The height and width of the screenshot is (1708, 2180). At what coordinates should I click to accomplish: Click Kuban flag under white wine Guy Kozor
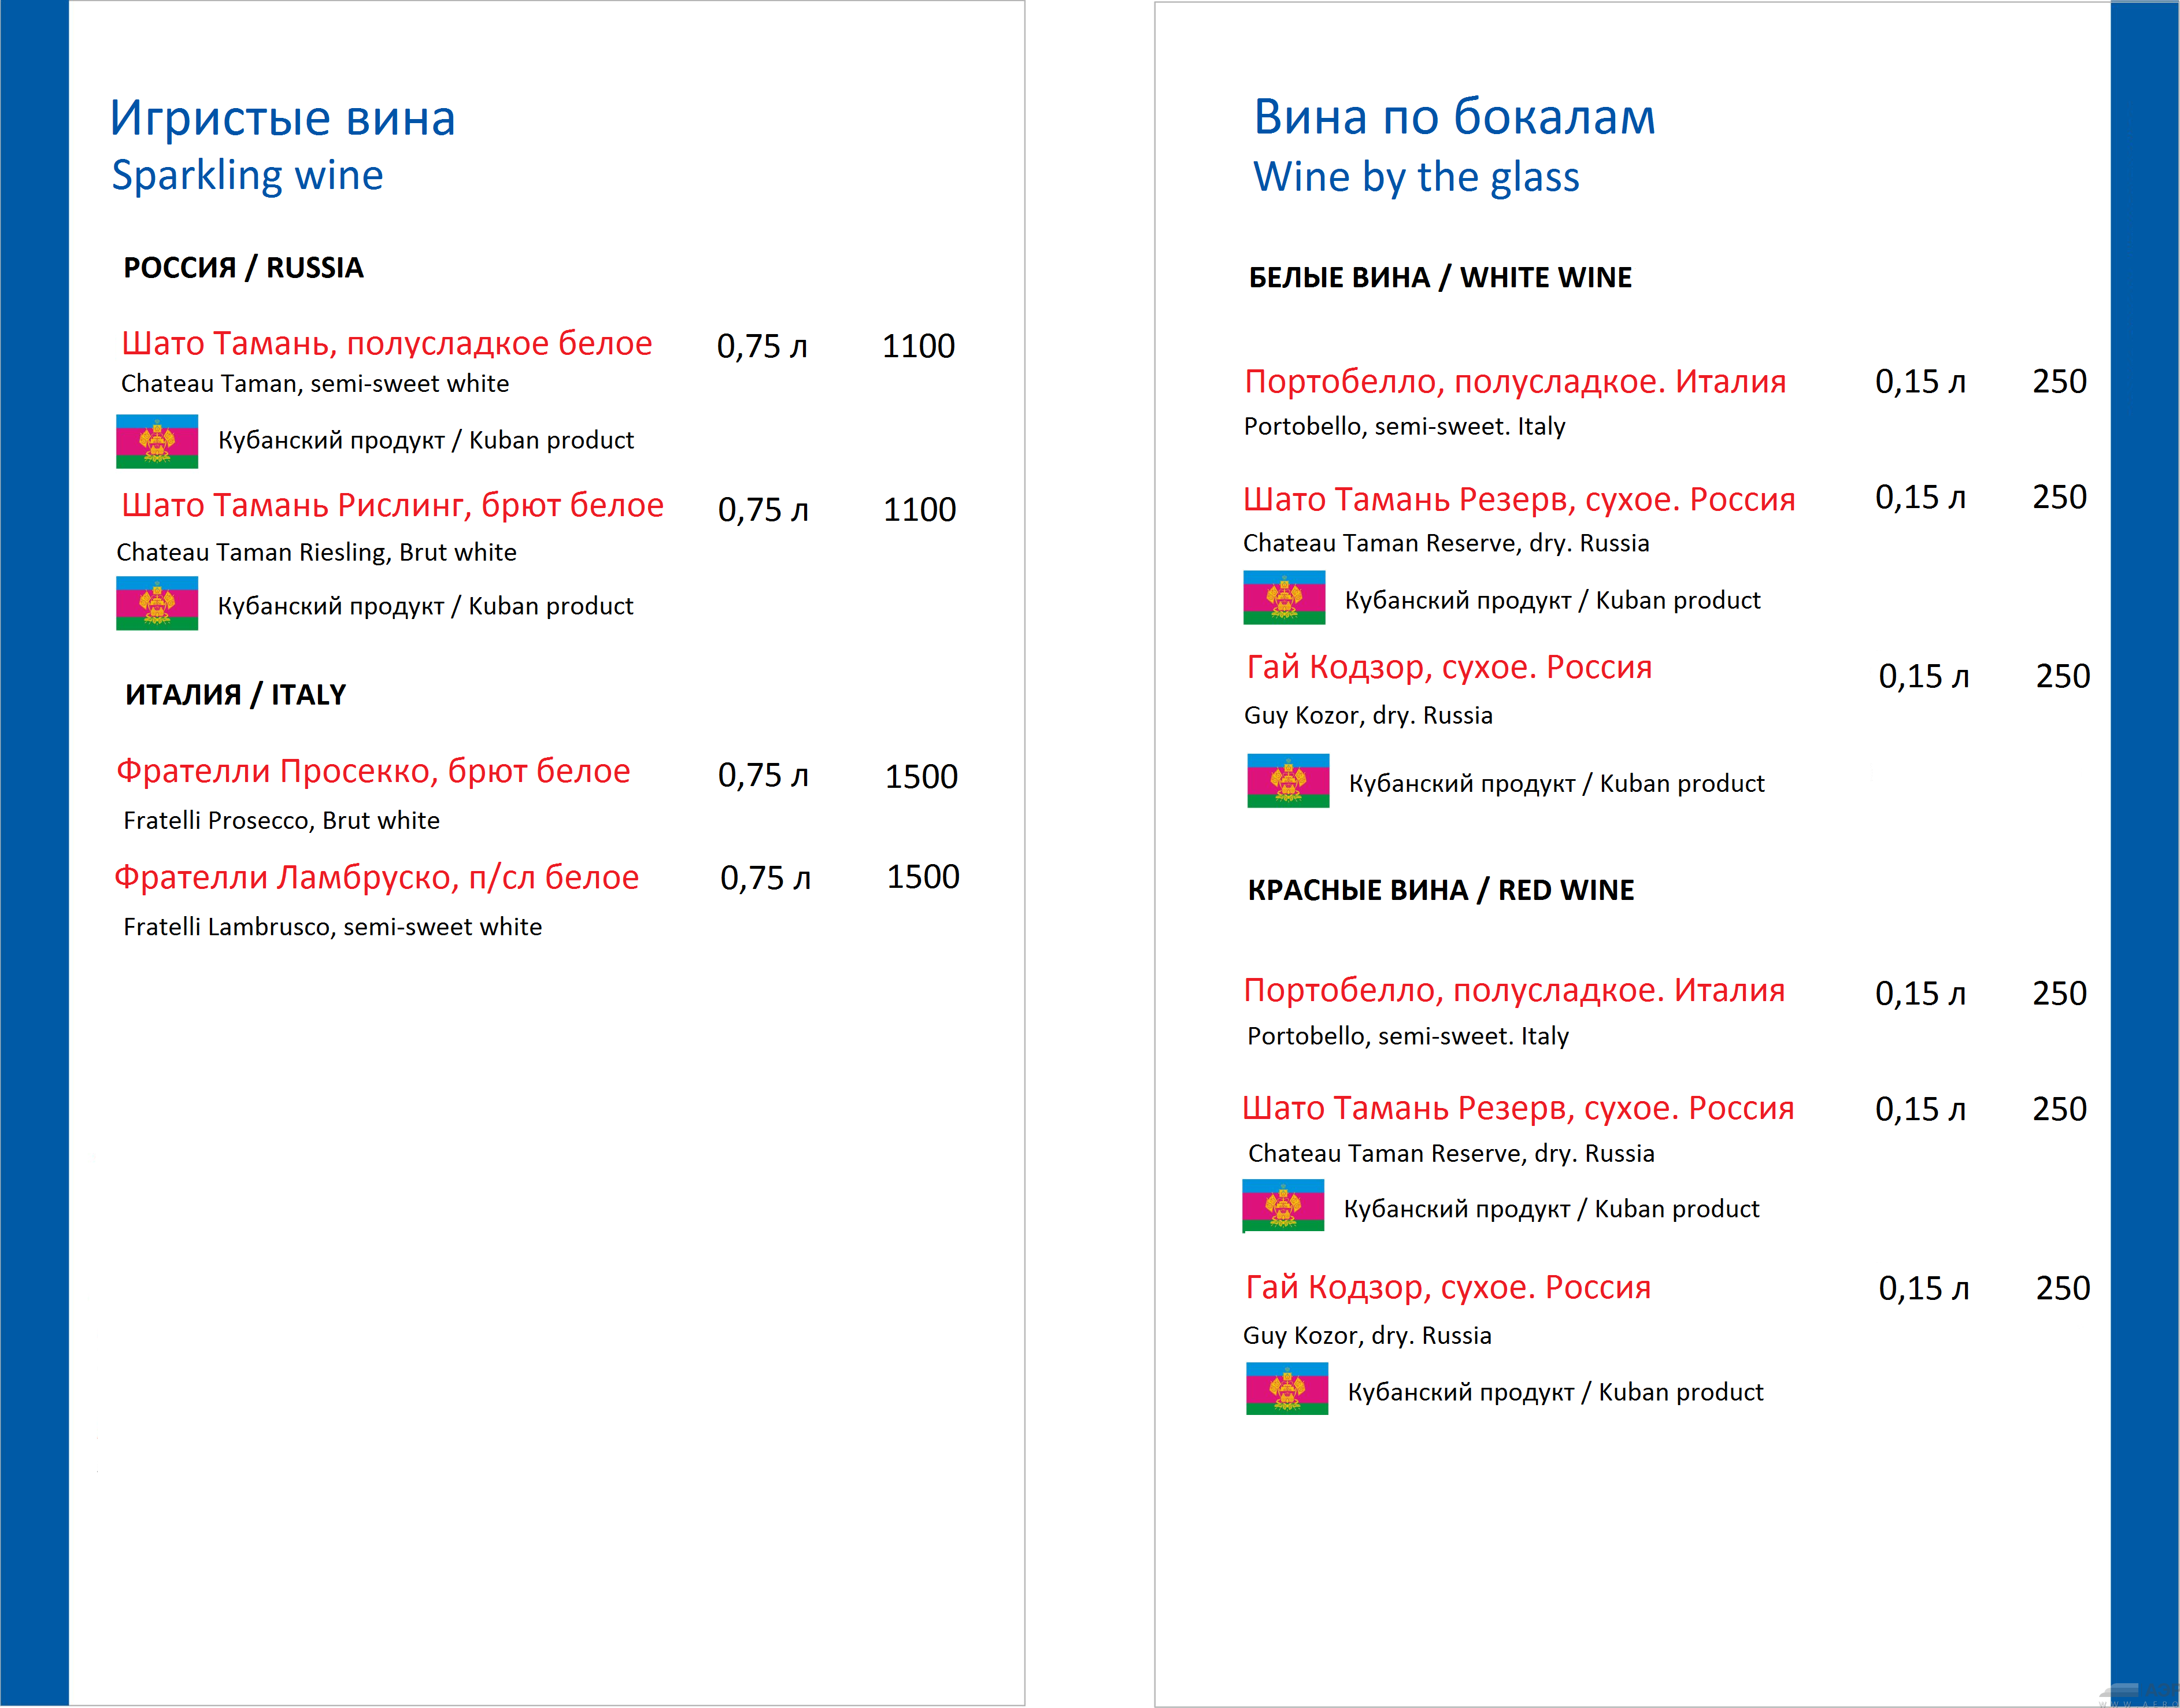click(1288, 781)
